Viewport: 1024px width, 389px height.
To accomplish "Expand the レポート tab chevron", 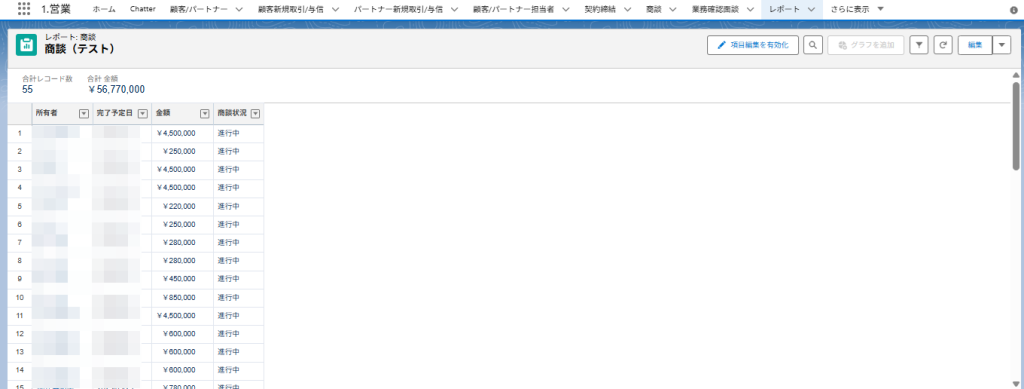I will coord(811,9).
